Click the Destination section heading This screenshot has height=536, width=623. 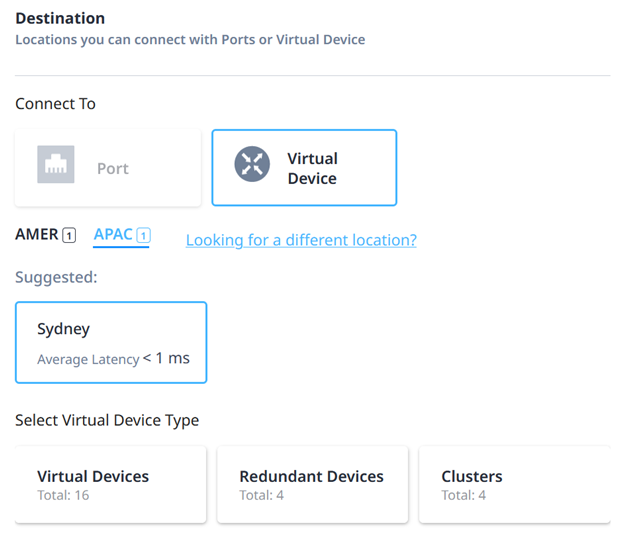60,18
